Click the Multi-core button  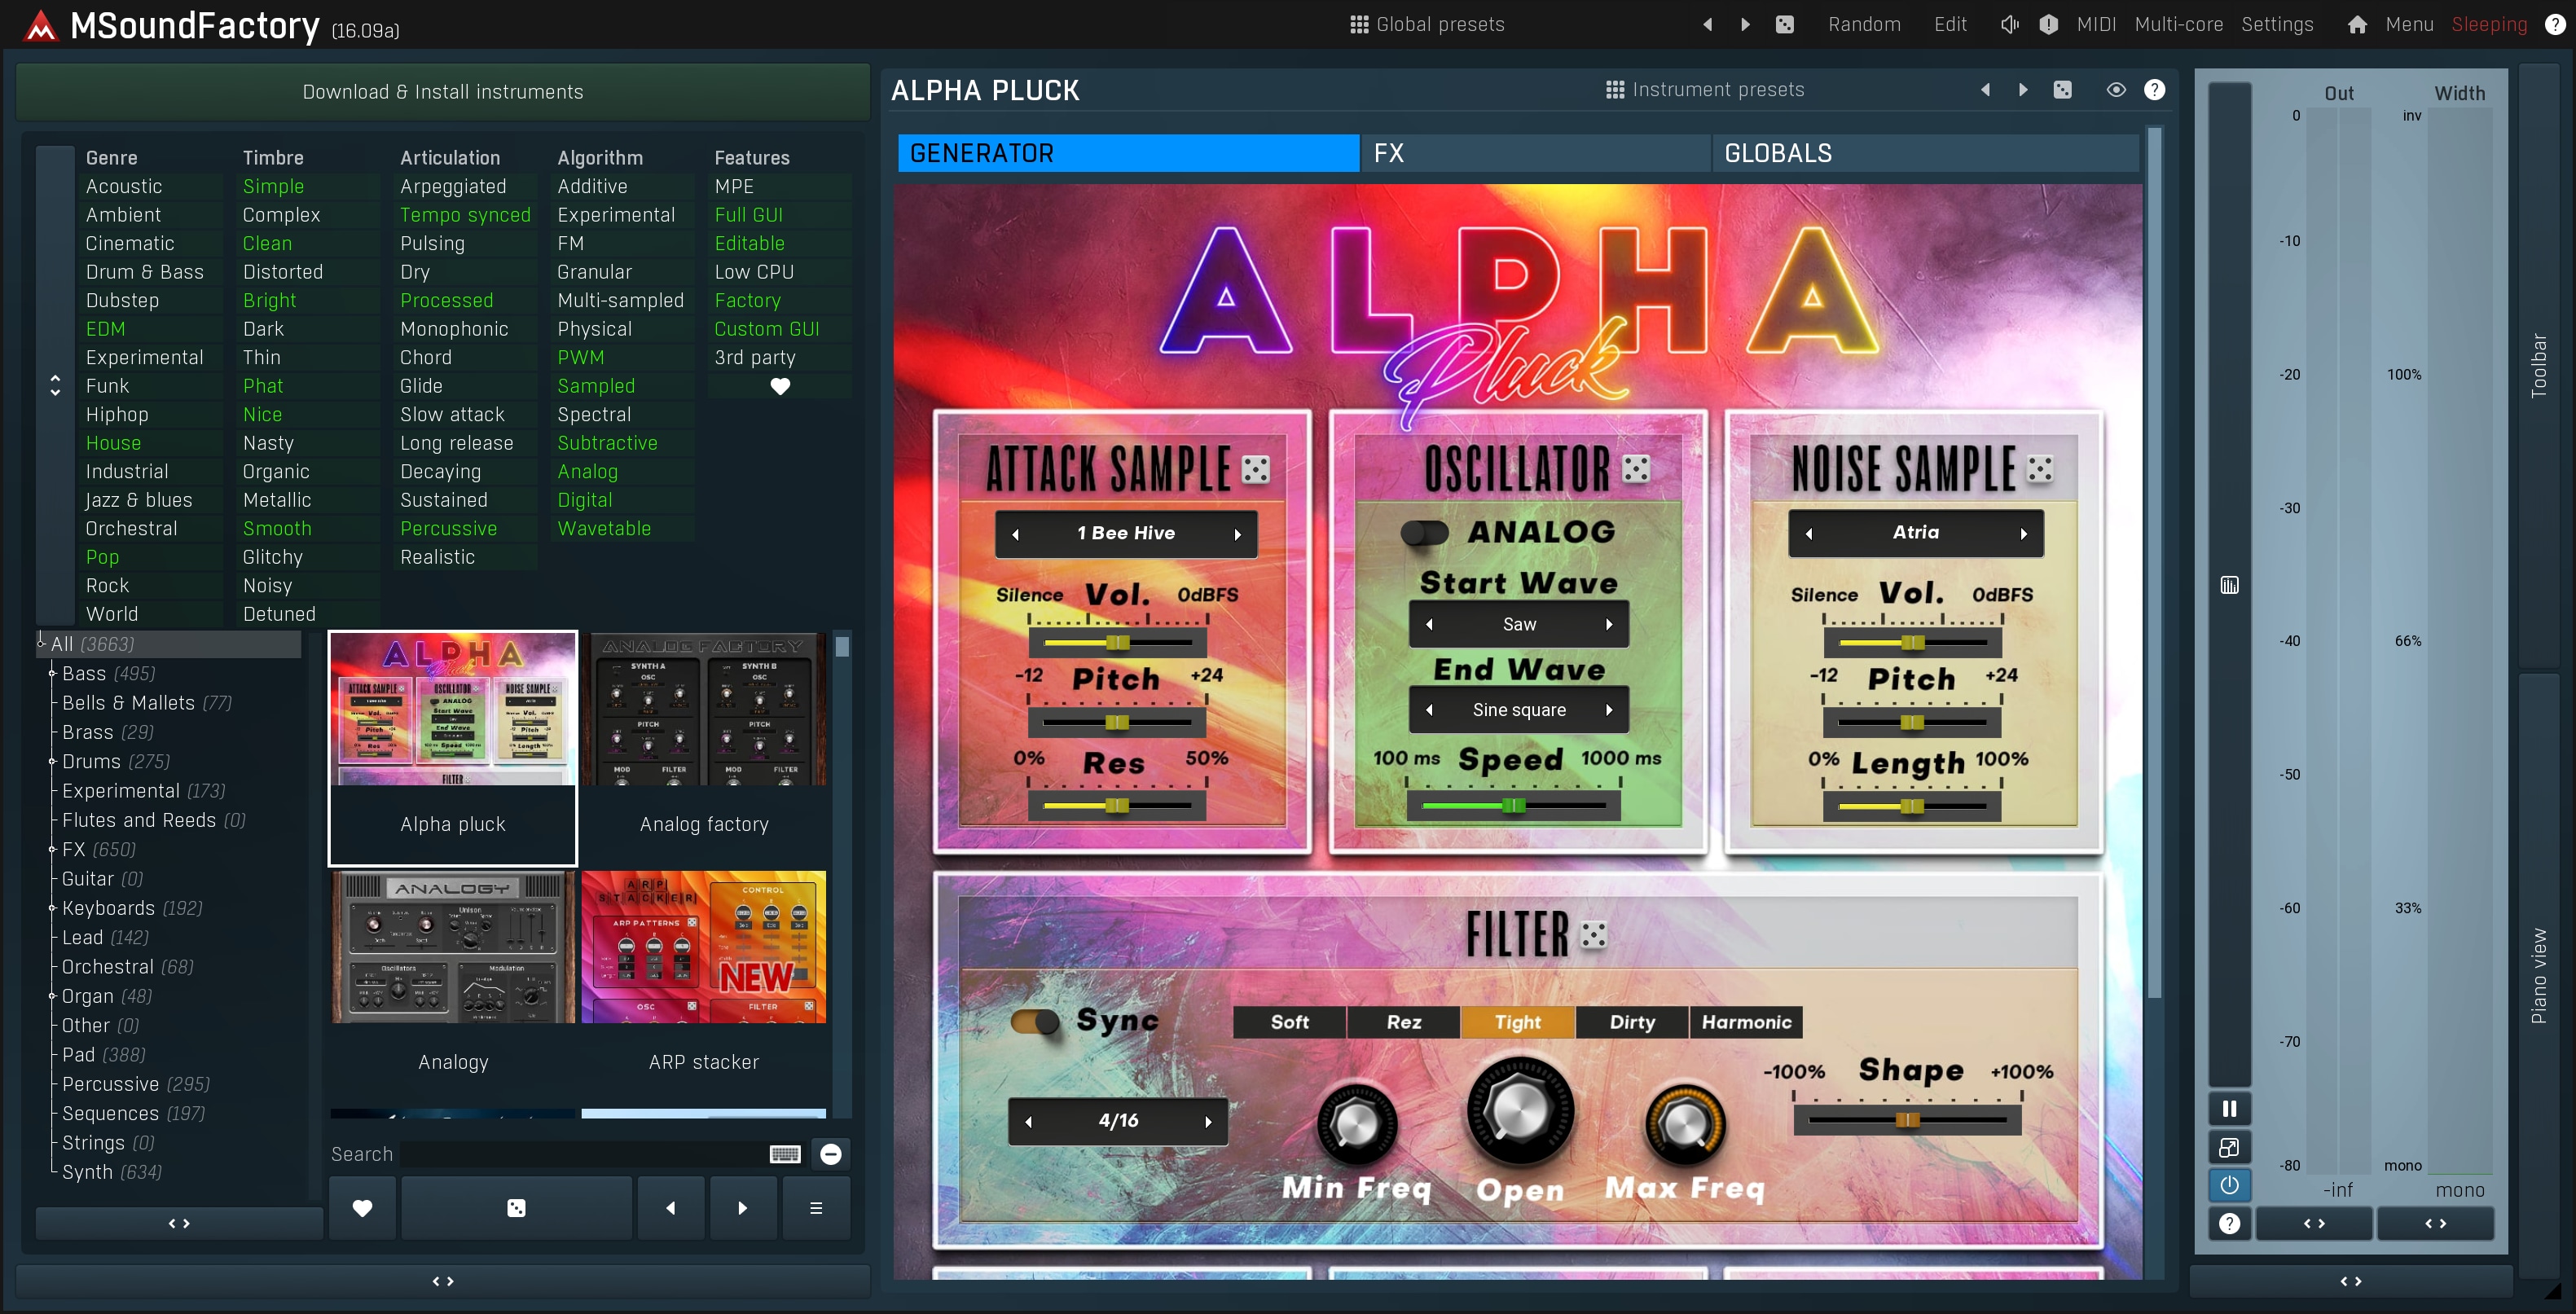(x=2179, y=24)
